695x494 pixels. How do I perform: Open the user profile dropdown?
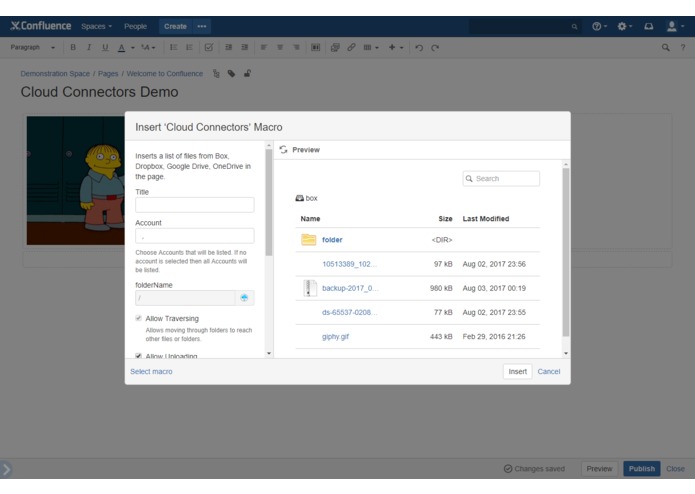[675, 26]
